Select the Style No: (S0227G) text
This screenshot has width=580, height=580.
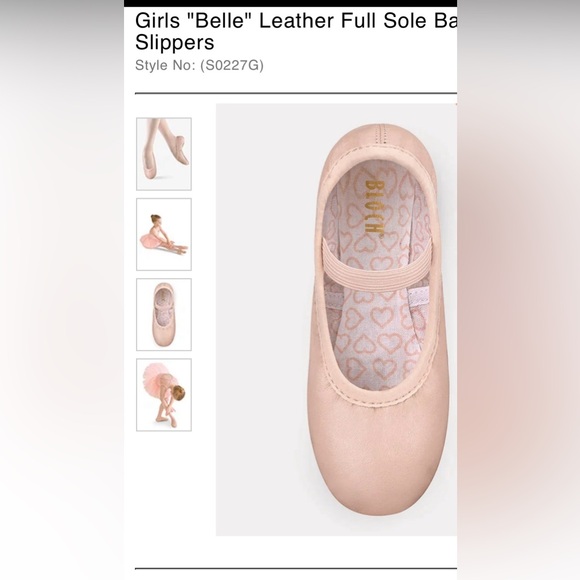click(199, 65)
